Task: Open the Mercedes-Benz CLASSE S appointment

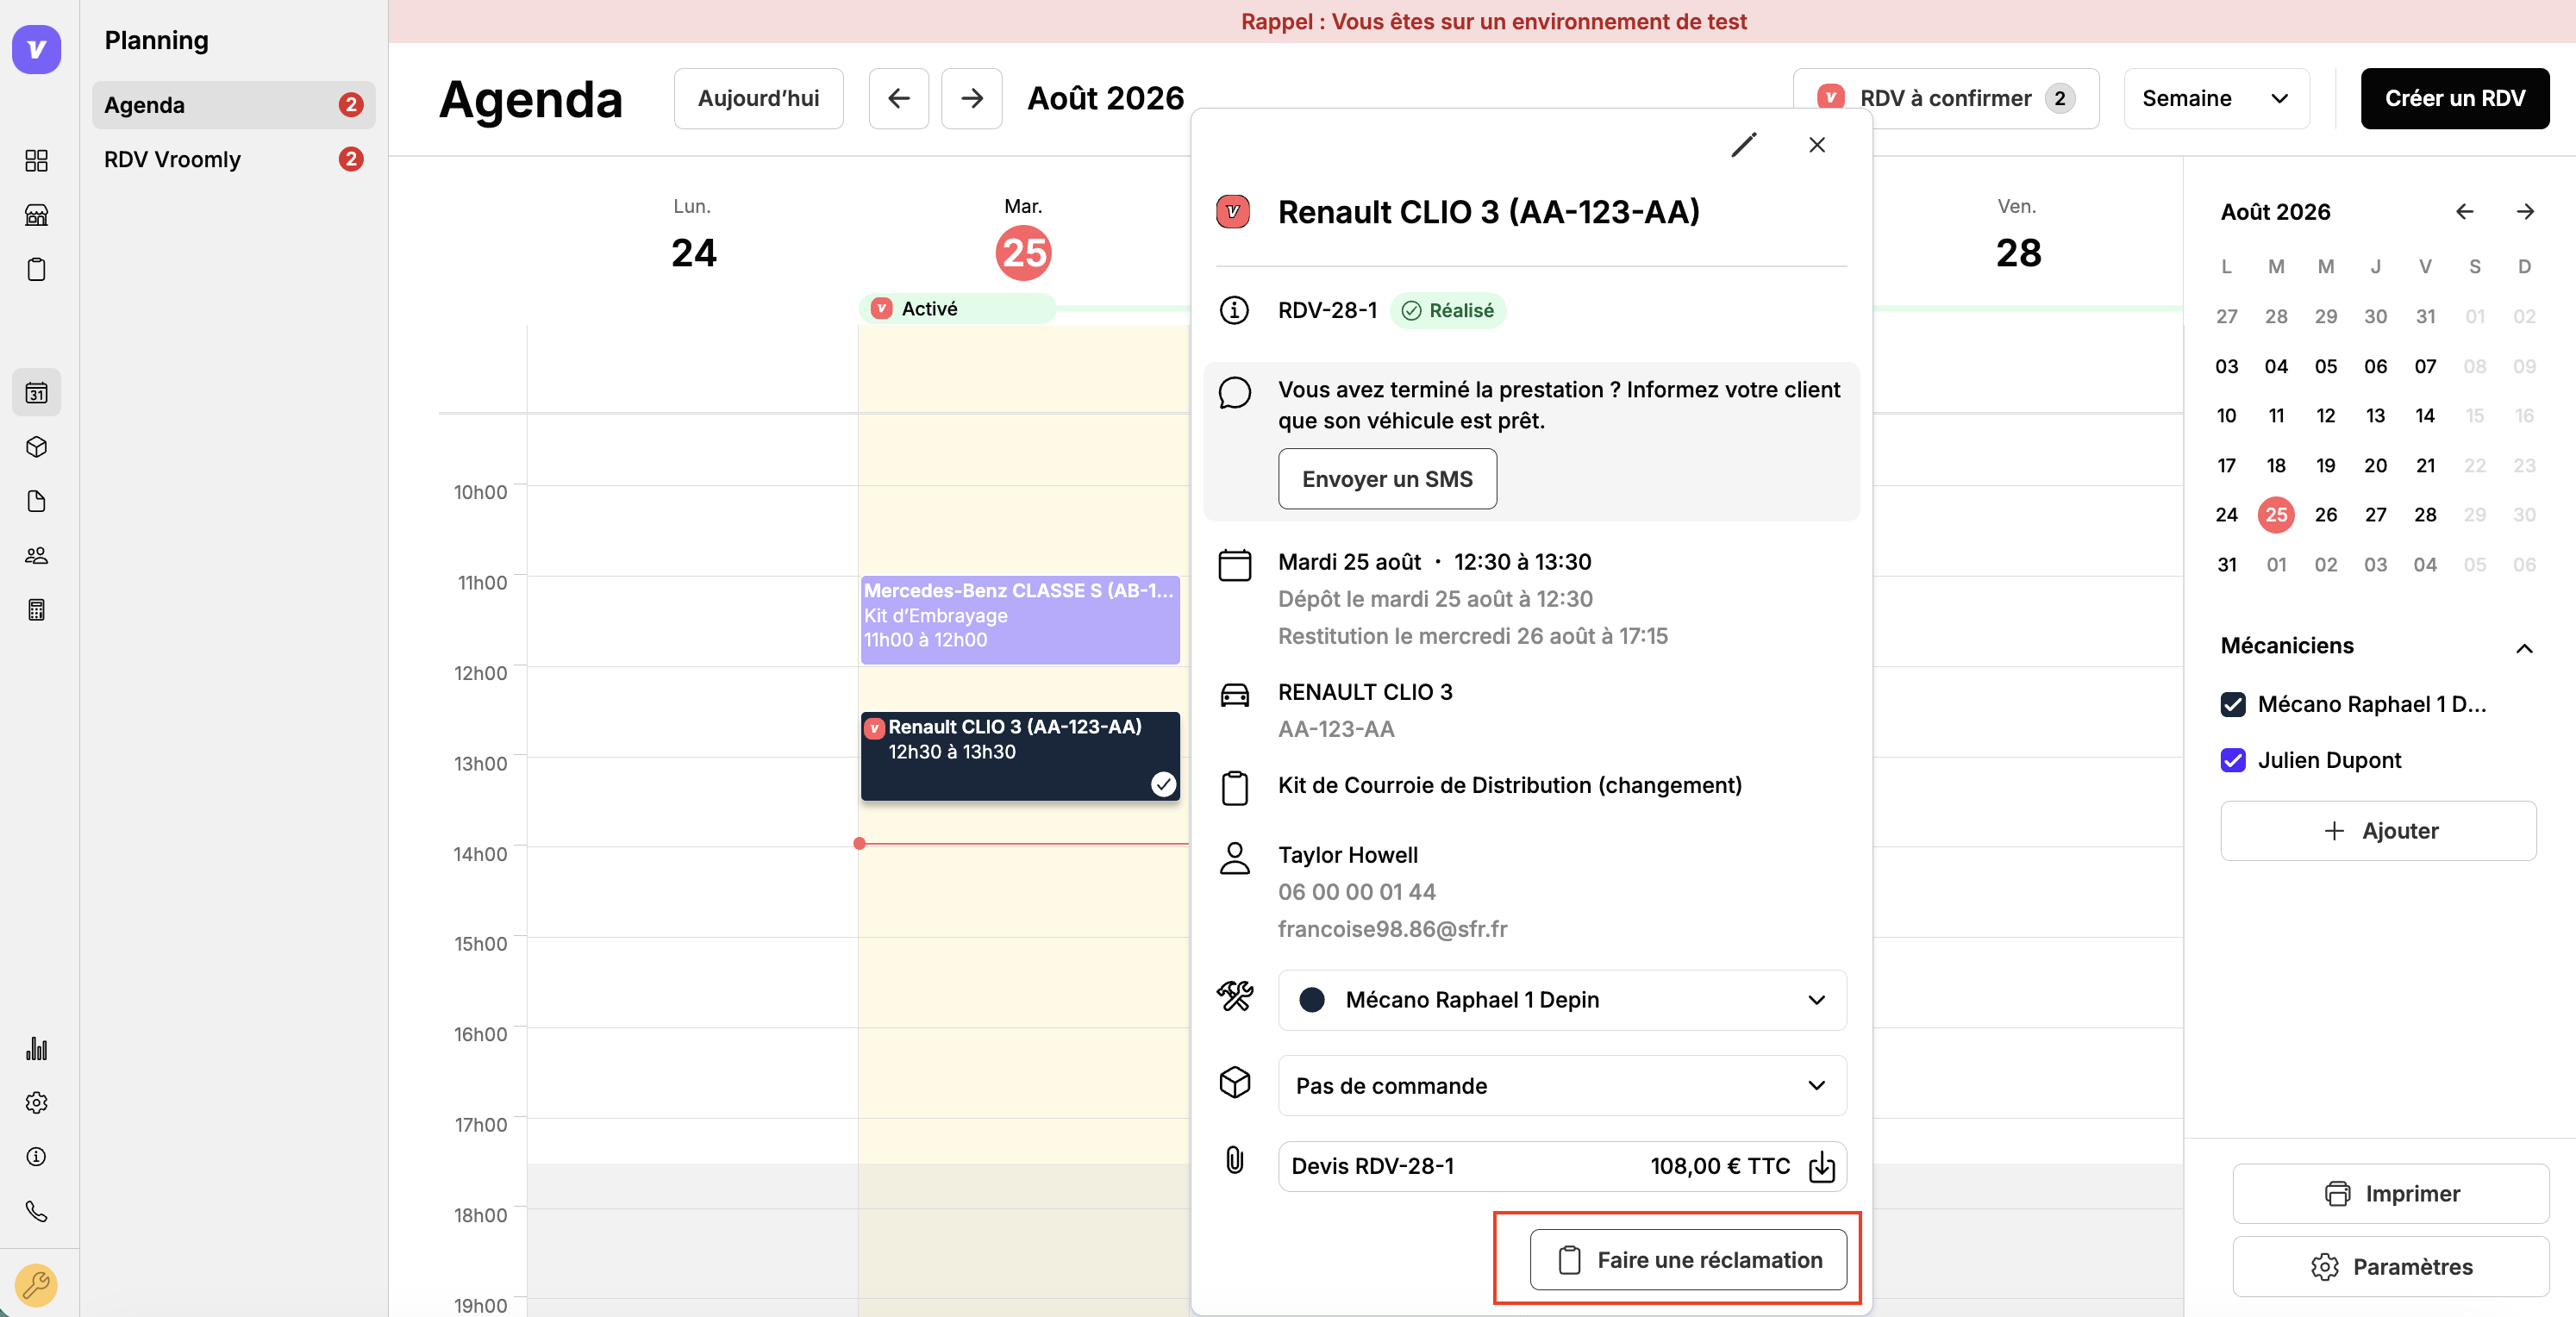Action: point(1020,620)
